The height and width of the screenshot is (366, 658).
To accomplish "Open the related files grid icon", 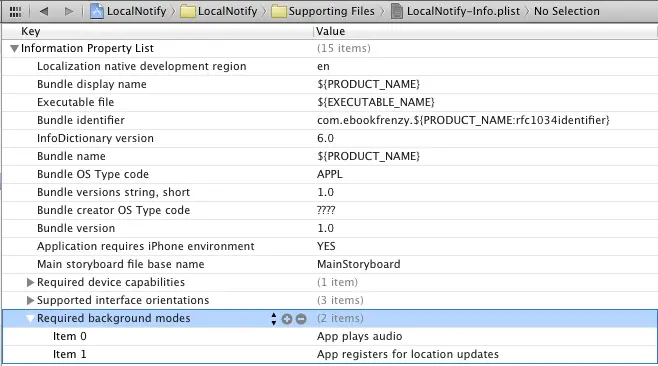I will 15,11.
